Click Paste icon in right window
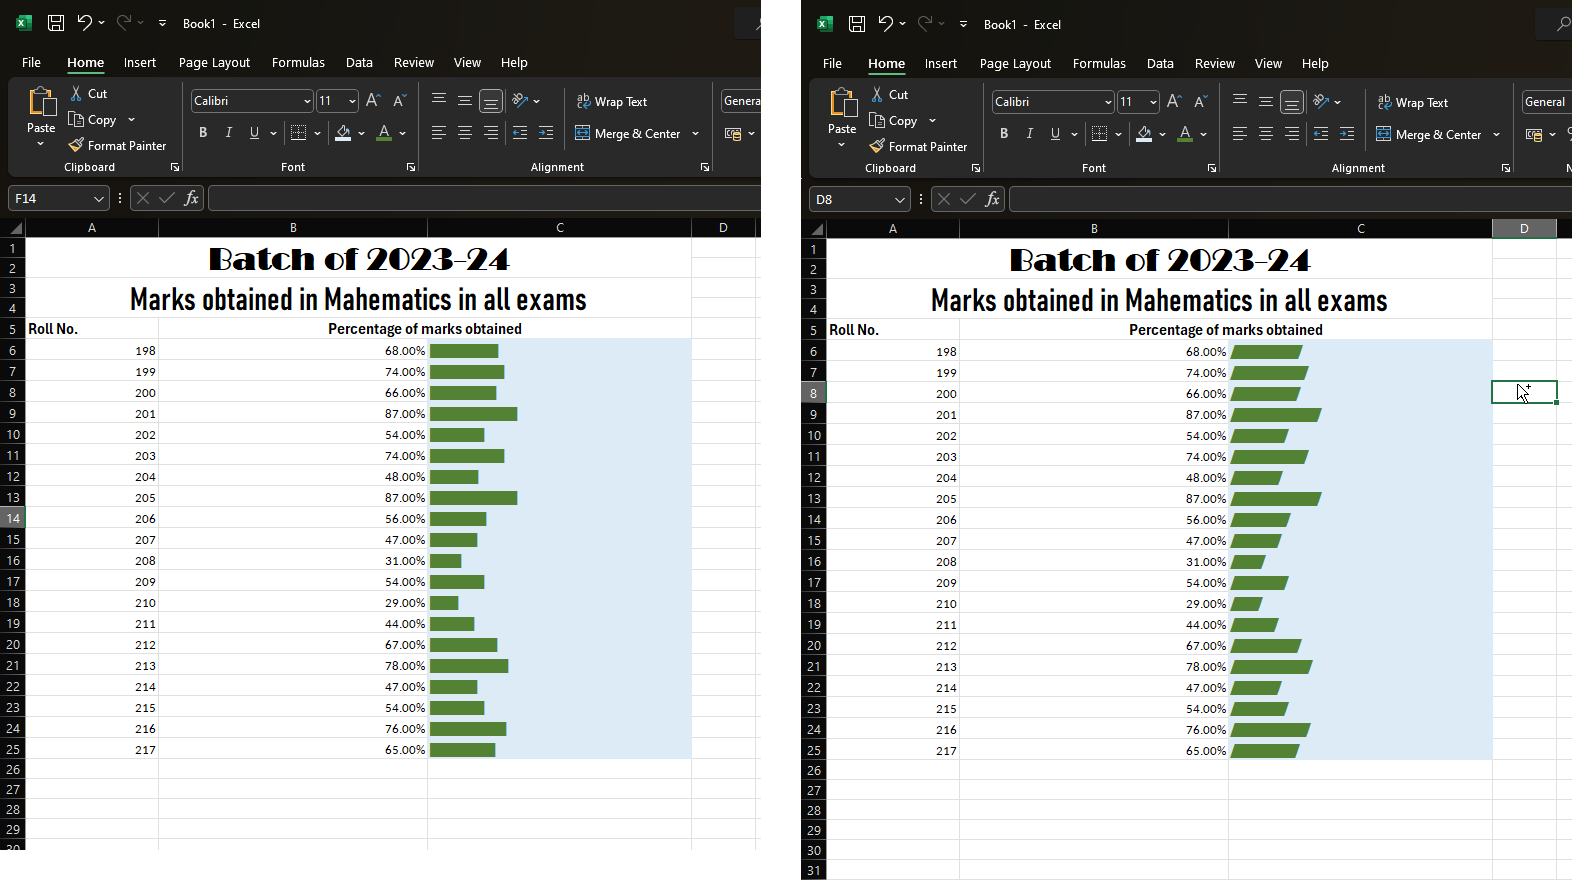The height and width of the screenshot is (880, 1572). [x=842, y=103]
